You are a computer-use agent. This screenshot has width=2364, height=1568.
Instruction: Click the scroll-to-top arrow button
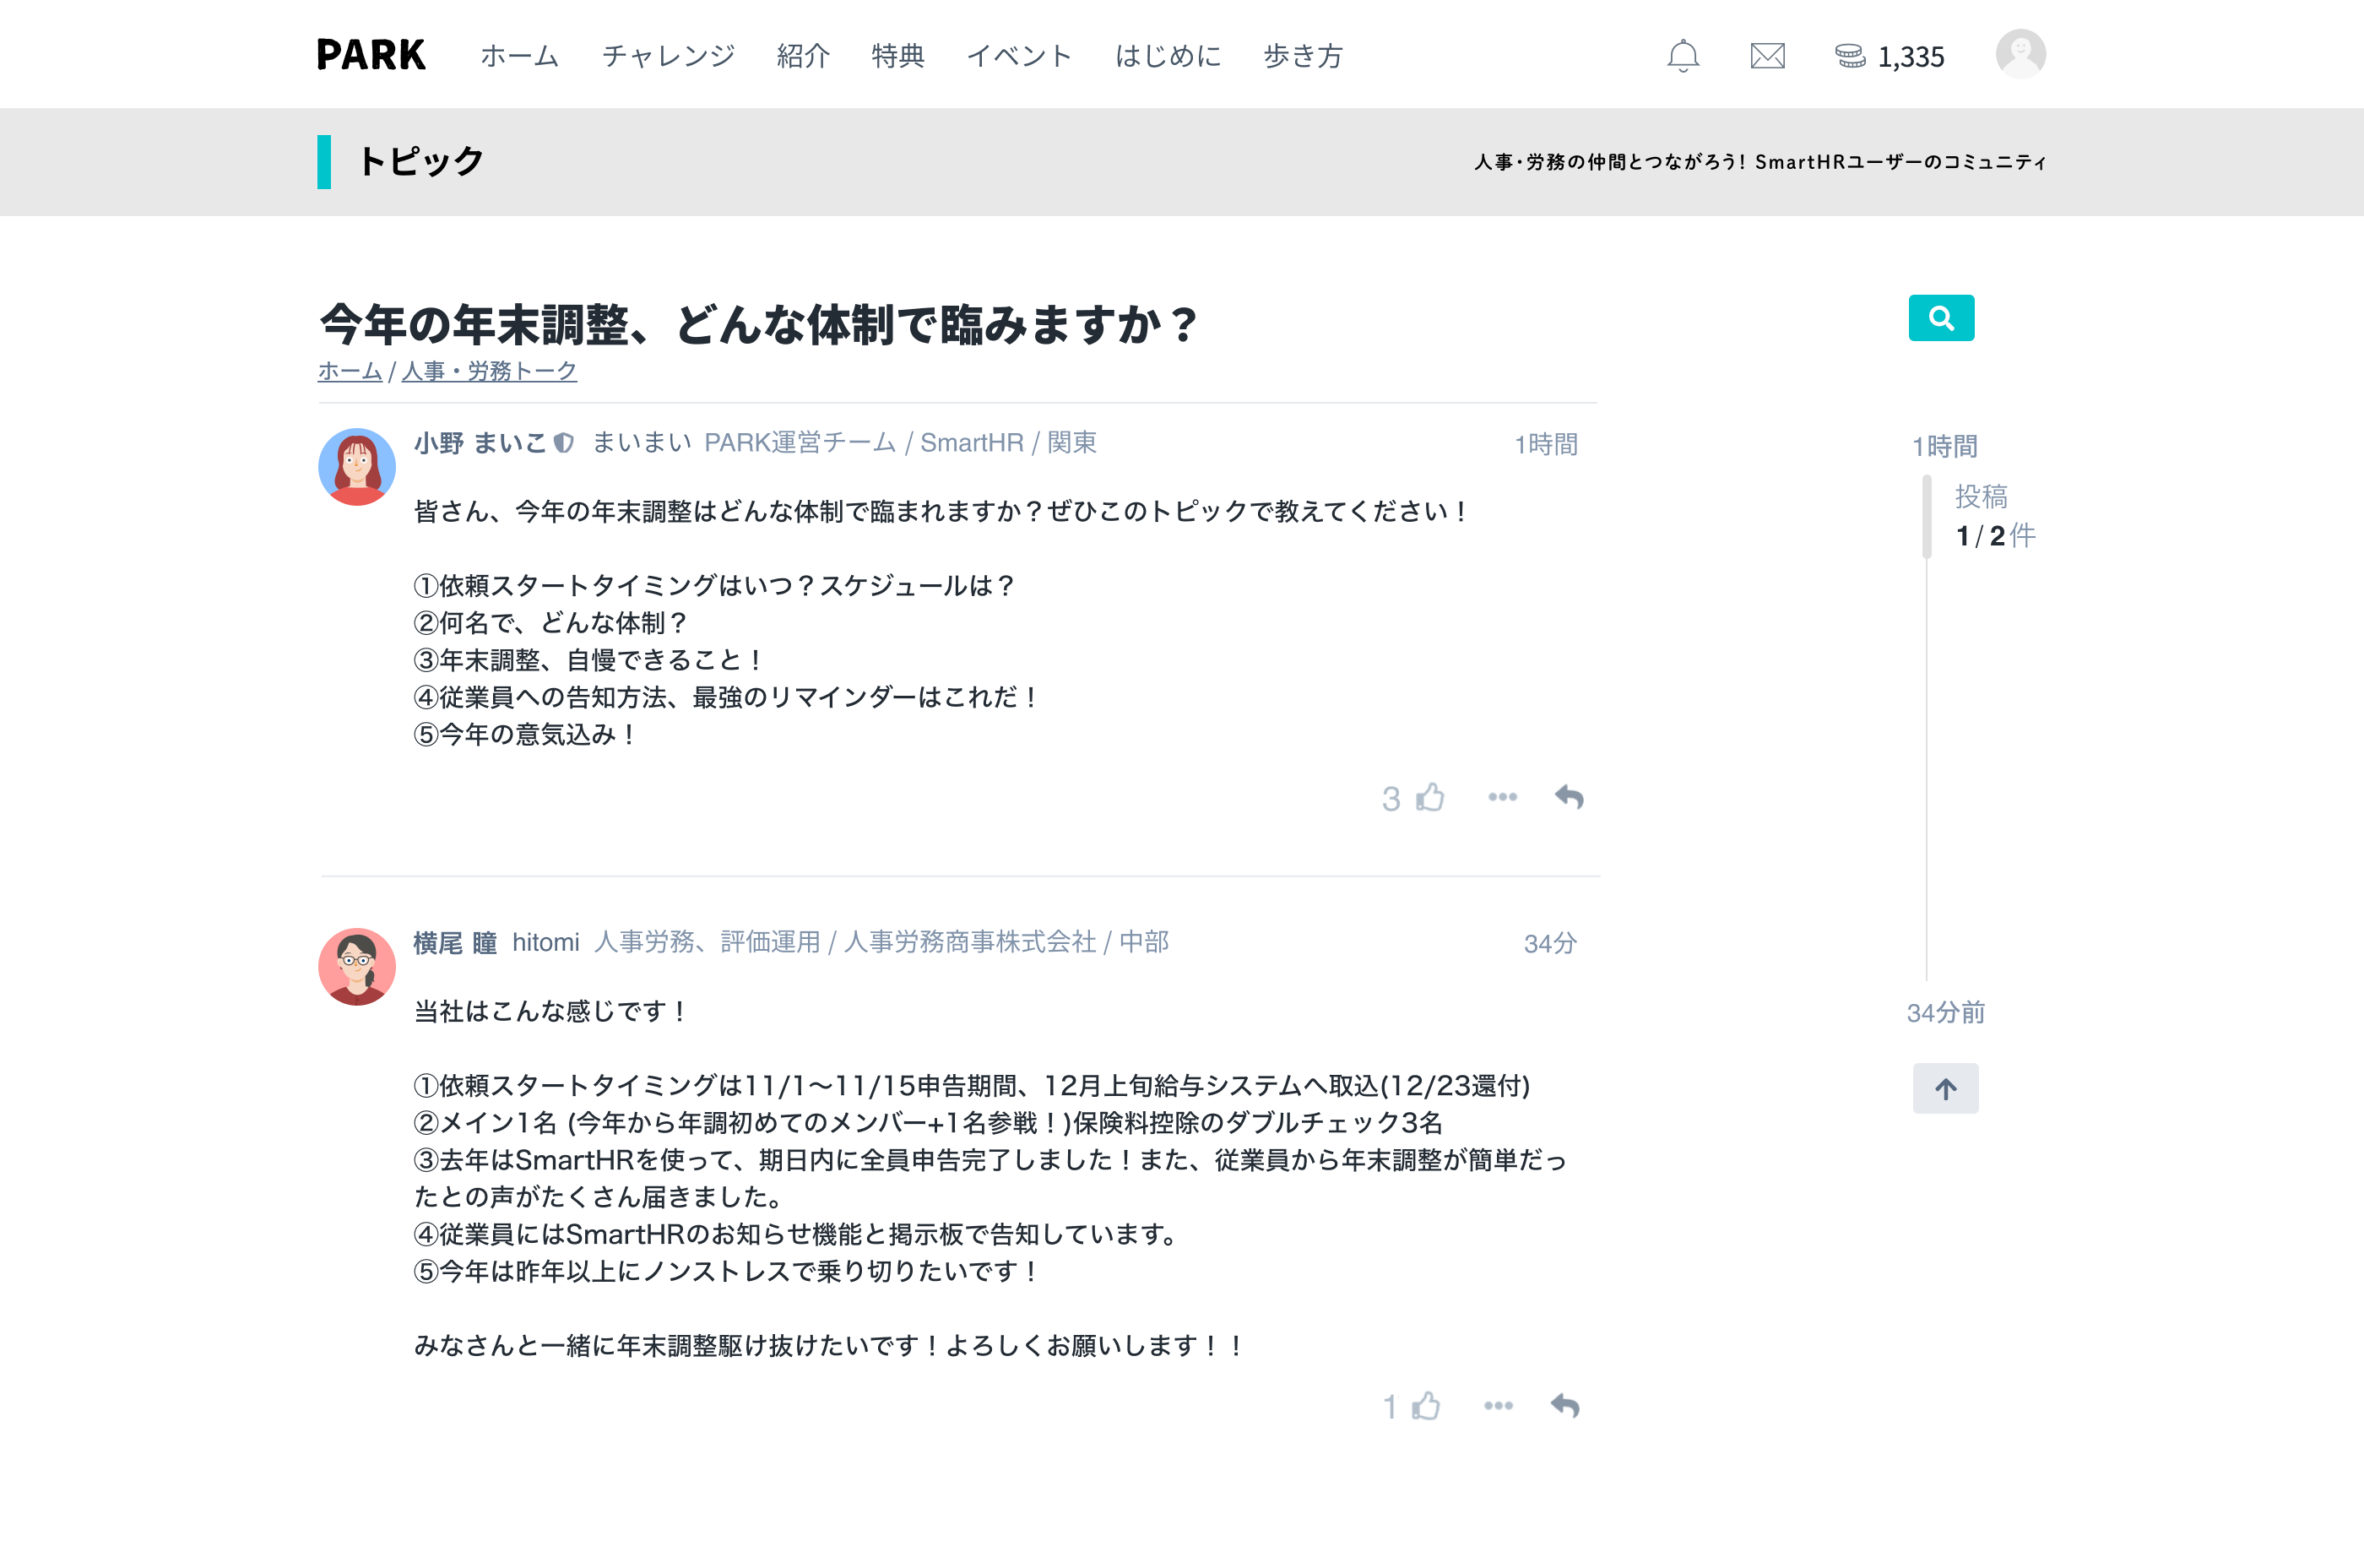1945,1088
